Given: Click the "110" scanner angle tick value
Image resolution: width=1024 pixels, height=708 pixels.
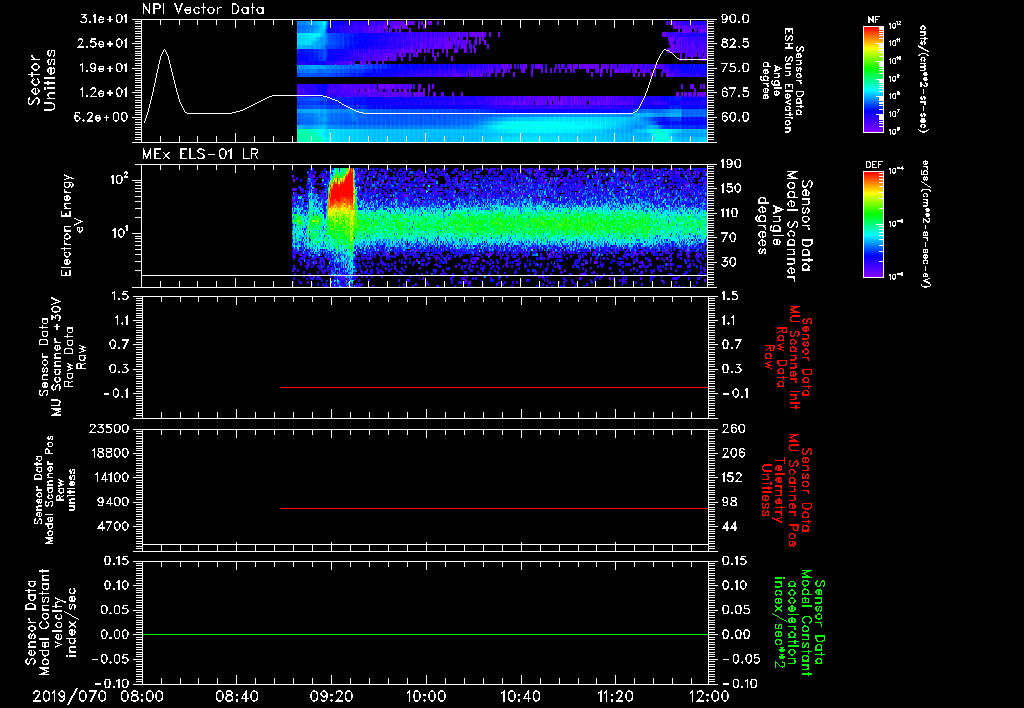Looking at the screenshot, I should (732, 213).
